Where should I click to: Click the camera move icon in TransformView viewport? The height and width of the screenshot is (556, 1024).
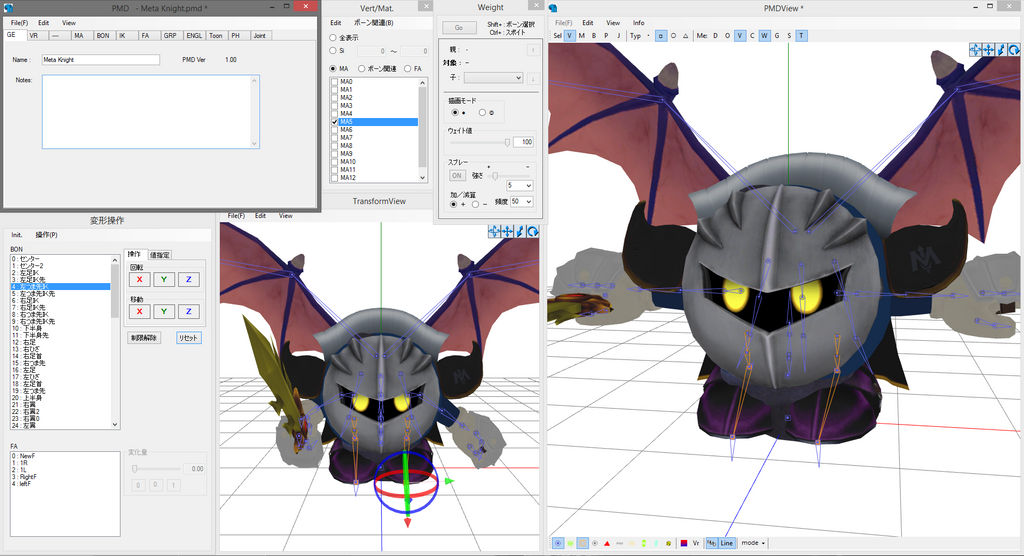pyautogui.click(x=494, y=231)
